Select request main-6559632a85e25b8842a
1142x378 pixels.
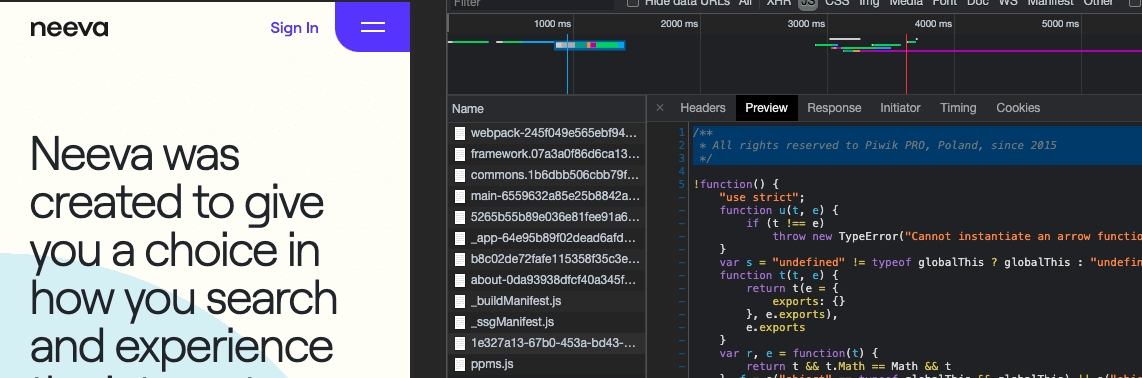[546, 197]
